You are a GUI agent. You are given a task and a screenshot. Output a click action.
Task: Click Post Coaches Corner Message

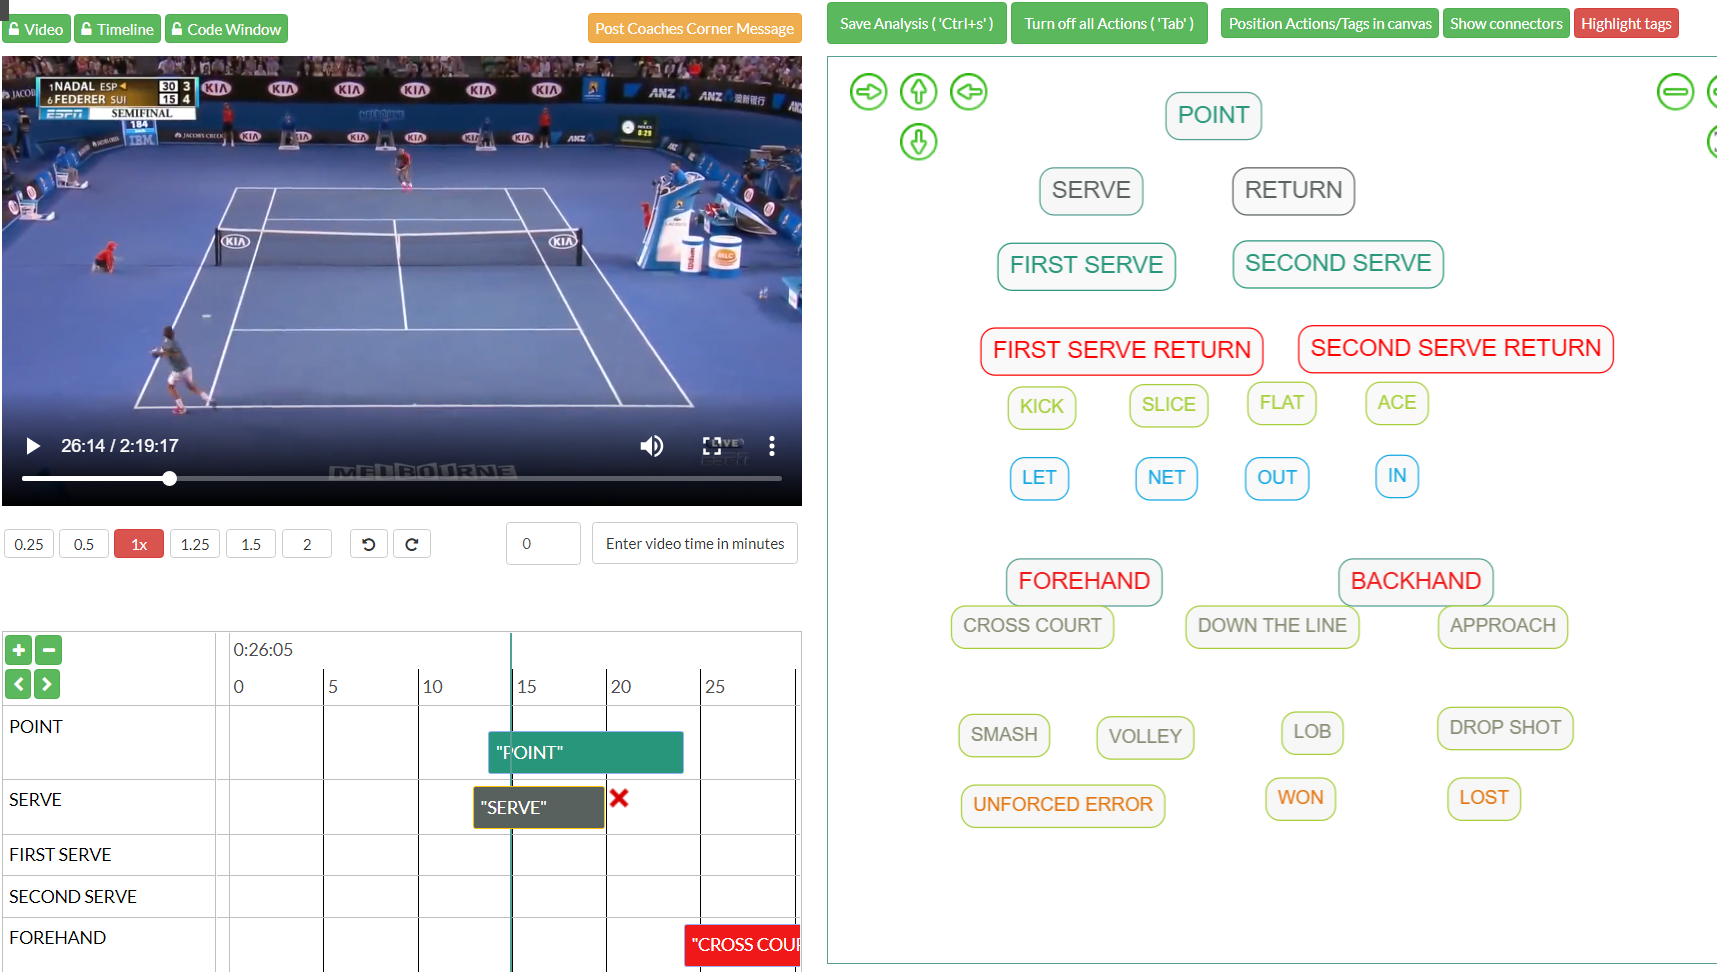pyautogui.click(x=694, y=28)
